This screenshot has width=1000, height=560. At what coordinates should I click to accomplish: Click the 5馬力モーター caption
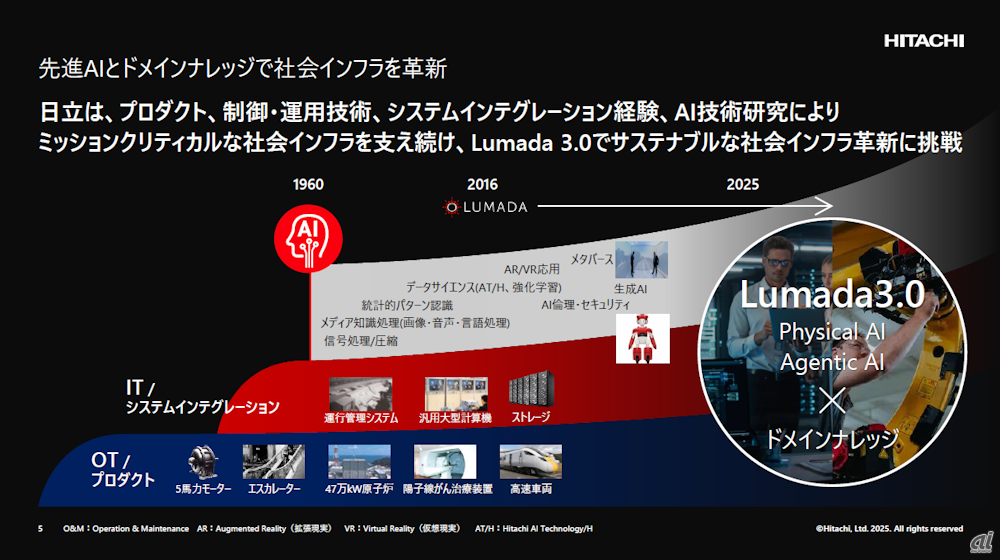click(203, 489)
